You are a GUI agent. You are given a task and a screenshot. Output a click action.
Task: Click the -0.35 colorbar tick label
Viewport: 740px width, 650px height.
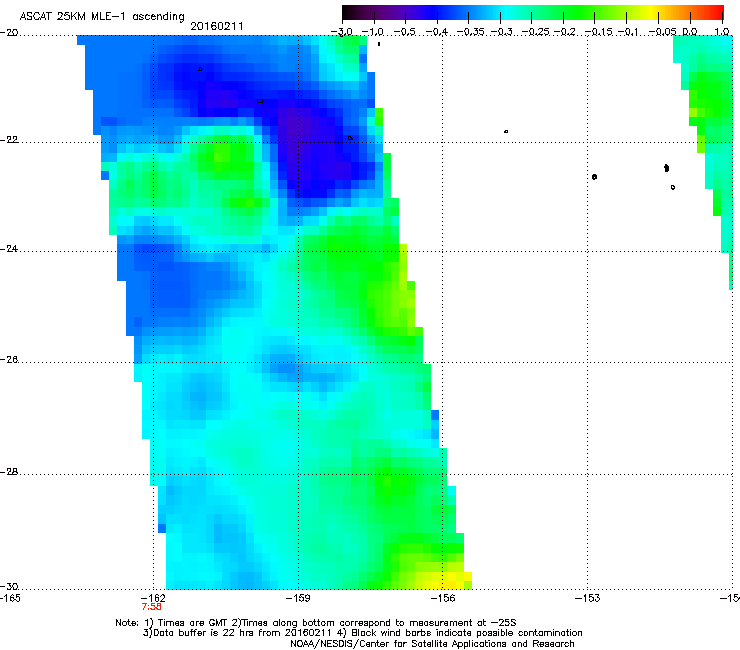point(470,32)
